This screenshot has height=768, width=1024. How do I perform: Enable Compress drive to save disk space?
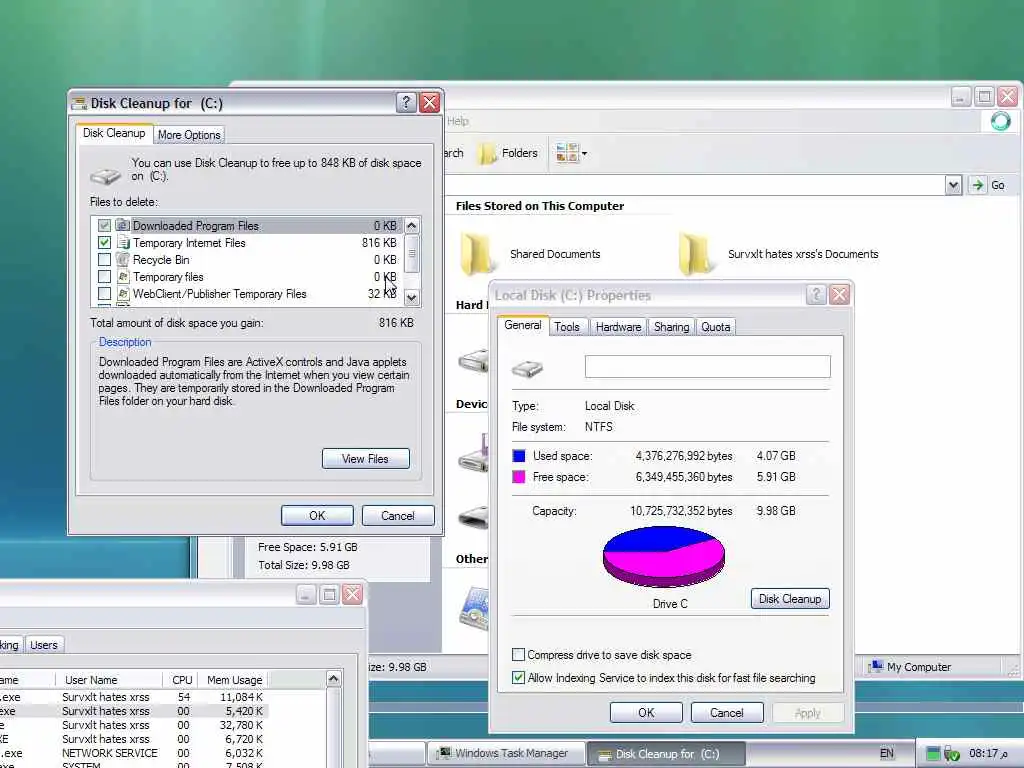point(519,654)
